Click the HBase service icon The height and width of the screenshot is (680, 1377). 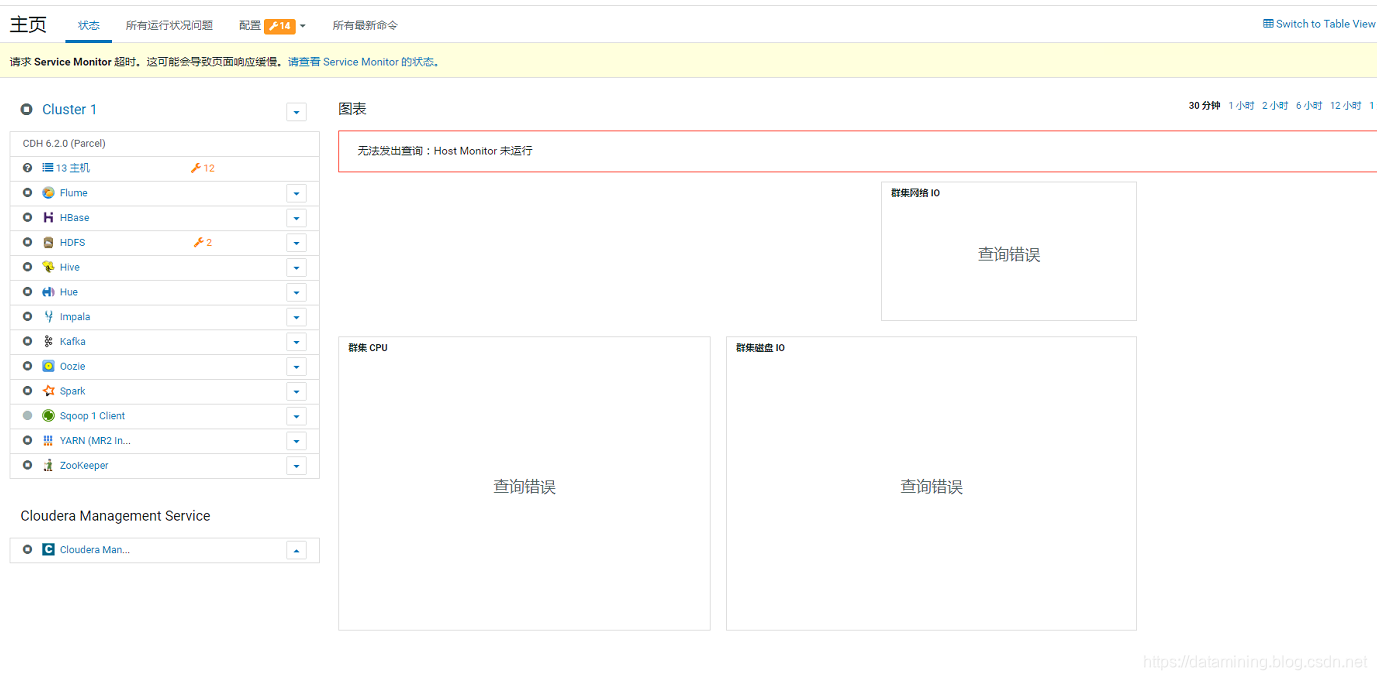click(48, 218)
